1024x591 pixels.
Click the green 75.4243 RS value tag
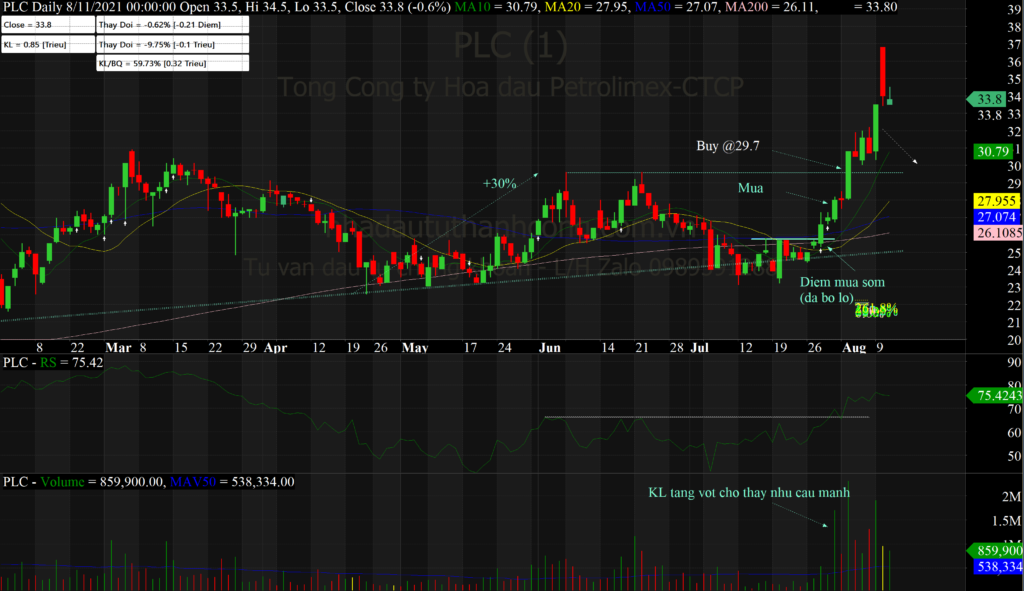pyautogui.click(x=993, y=395)
